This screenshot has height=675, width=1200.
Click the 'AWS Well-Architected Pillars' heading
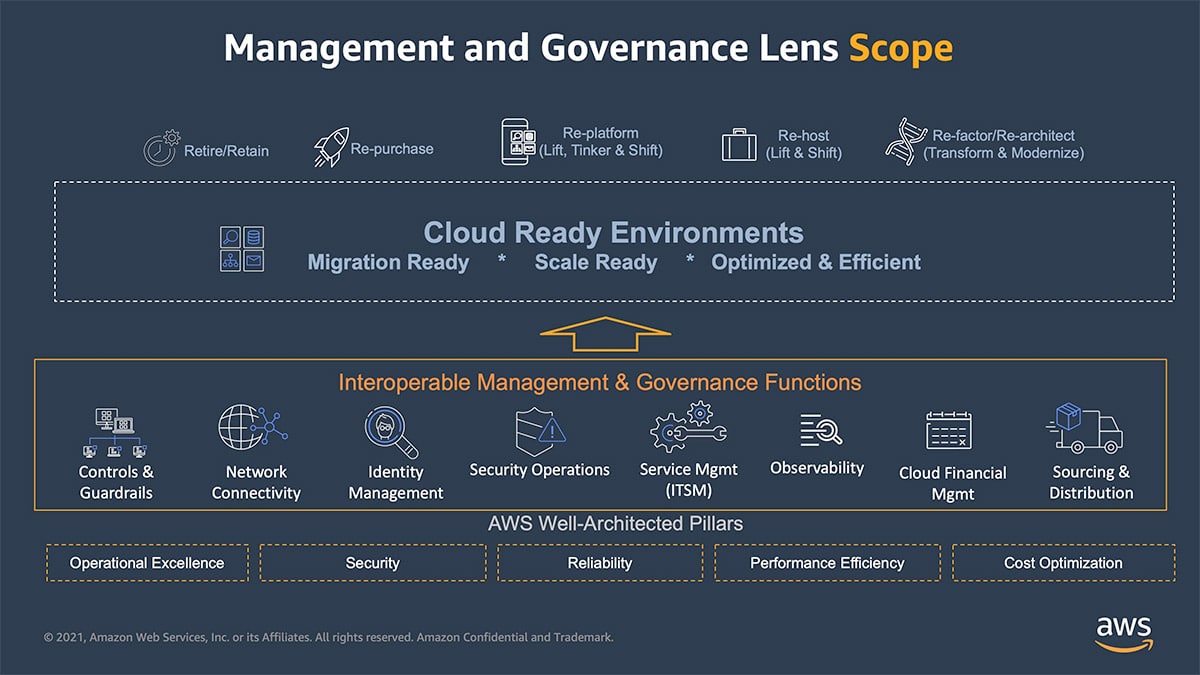click(615, 524)
